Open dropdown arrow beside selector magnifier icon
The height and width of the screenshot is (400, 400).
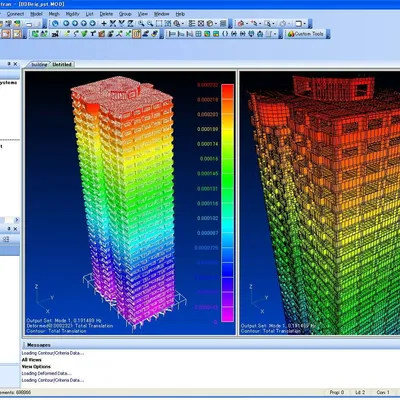(273, 24)
